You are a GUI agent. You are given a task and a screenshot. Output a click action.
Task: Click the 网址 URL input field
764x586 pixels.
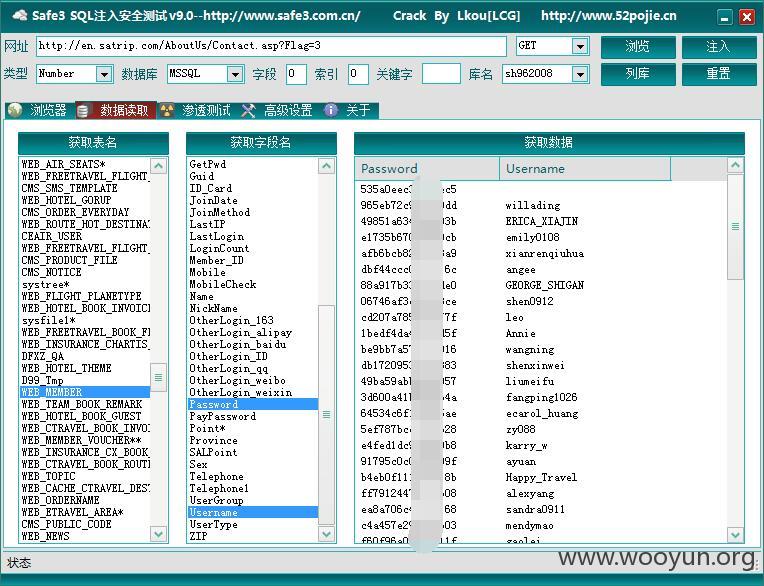[271, 46]
